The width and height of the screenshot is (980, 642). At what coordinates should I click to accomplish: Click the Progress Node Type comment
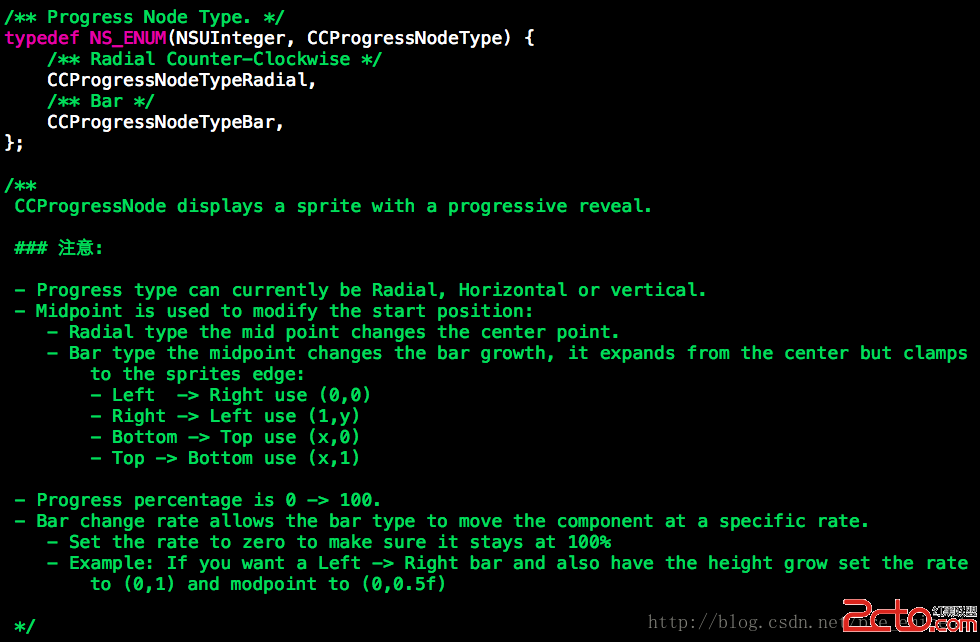pos(145,17)
